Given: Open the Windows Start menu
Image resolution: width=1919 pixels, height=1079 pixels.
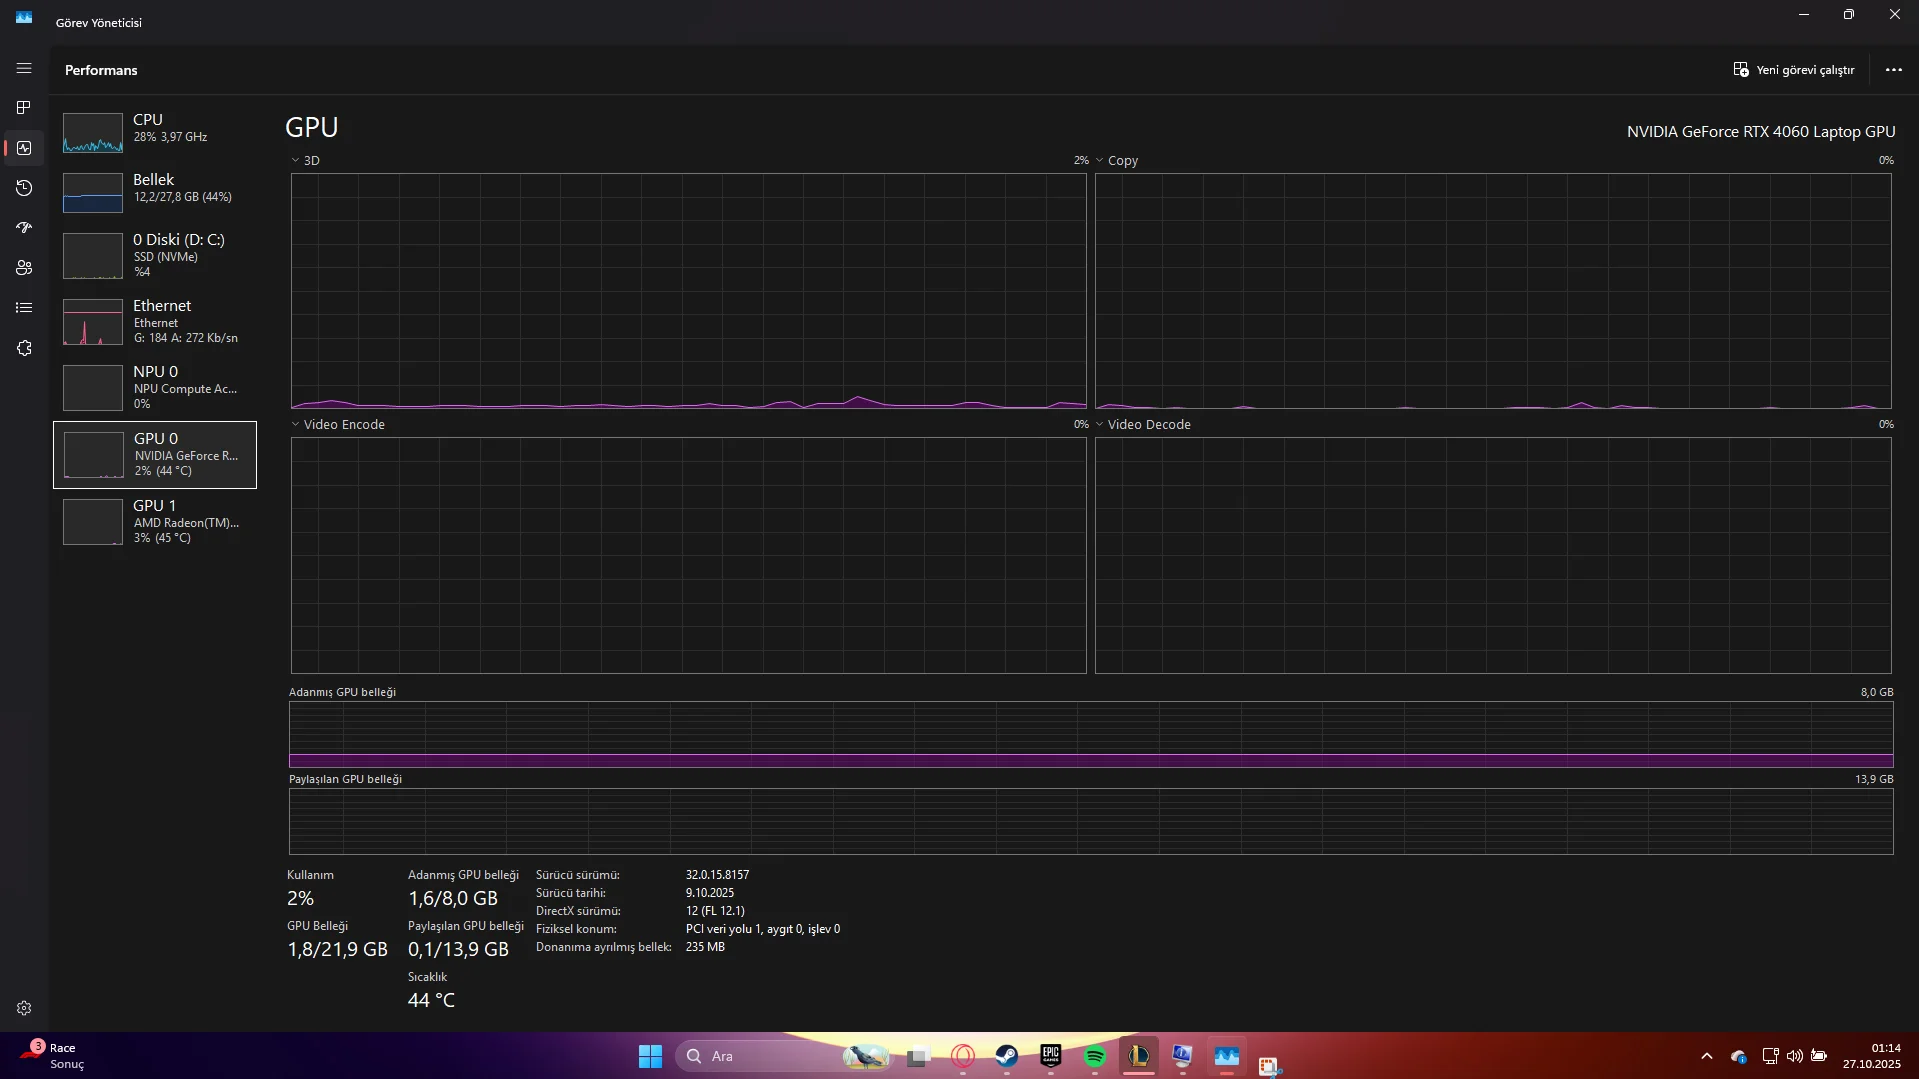Looking at the screenshot, I should tap(650, 1056).
